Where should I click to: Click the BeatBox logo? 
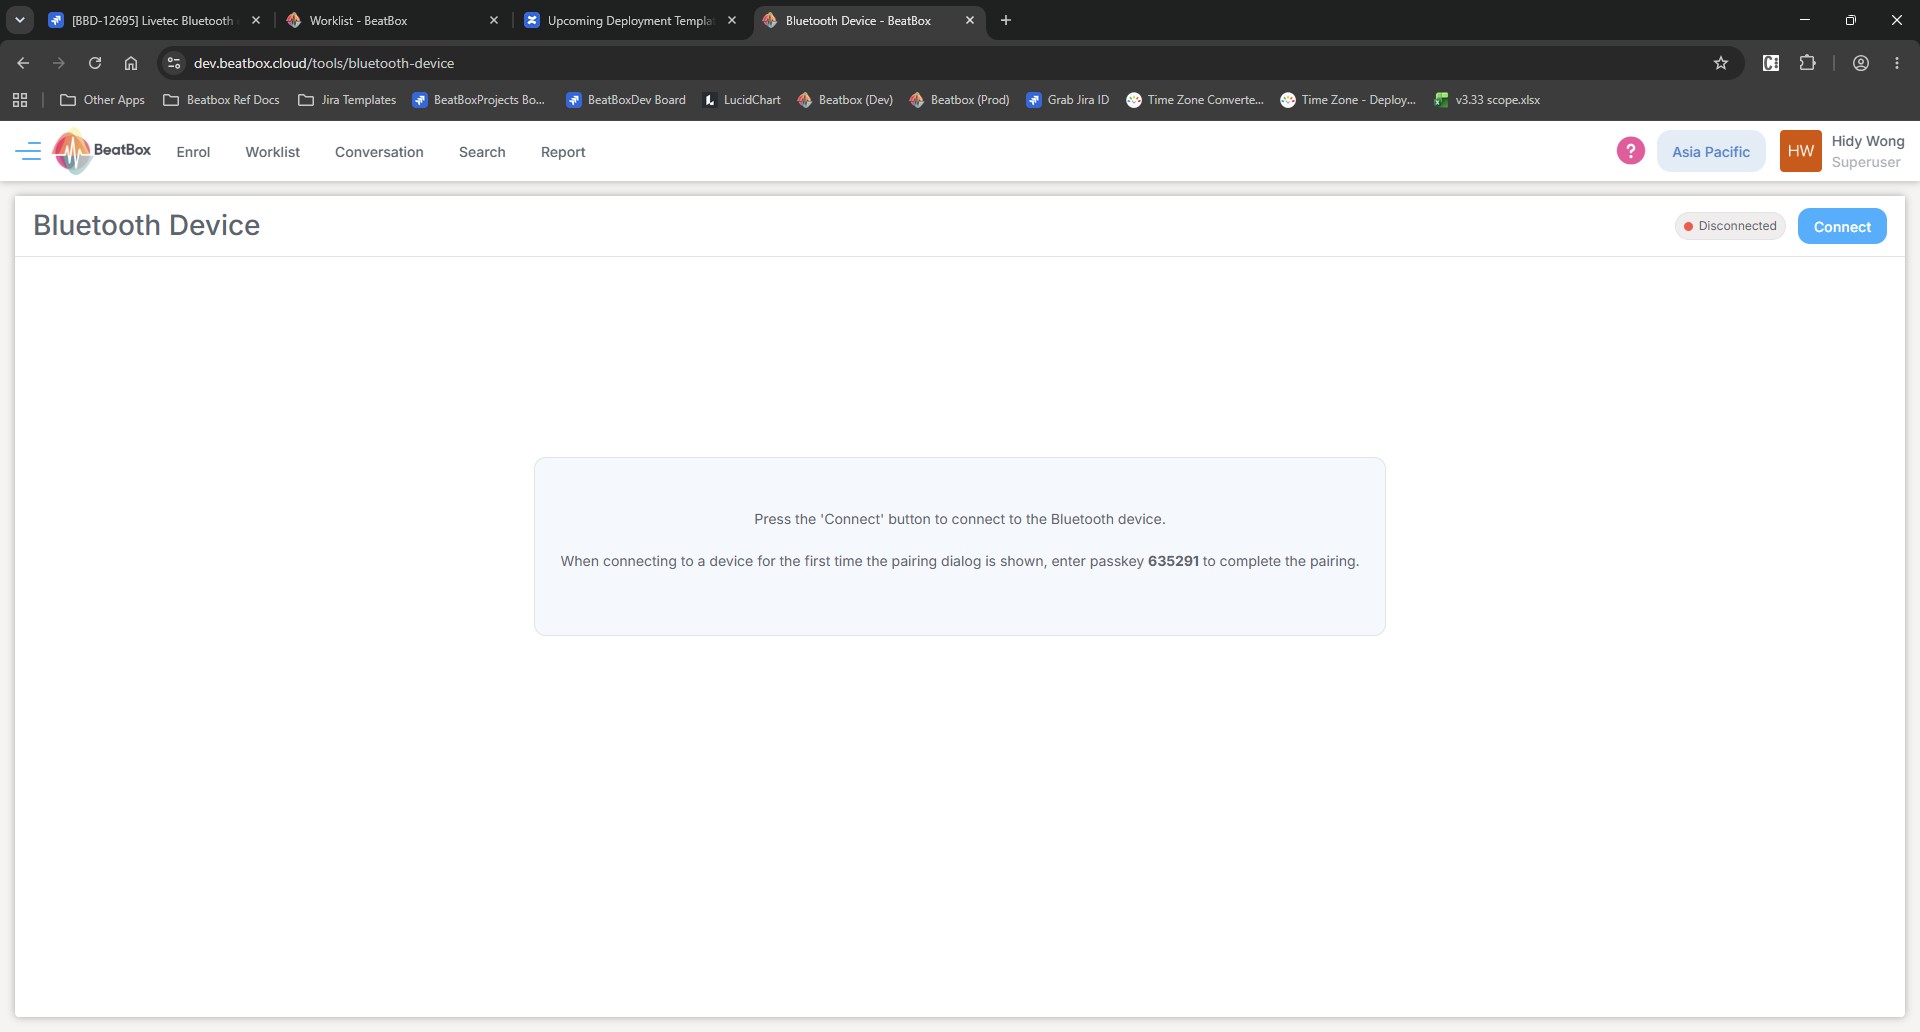pos(102,151)
